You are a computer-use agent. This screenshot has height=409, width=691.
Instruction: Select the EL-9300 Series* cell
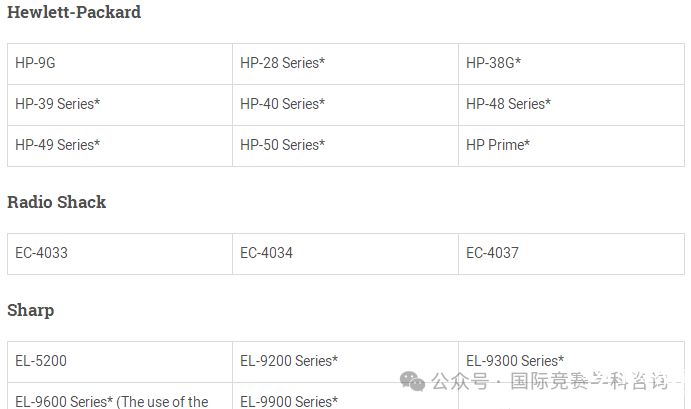point(572,362)
